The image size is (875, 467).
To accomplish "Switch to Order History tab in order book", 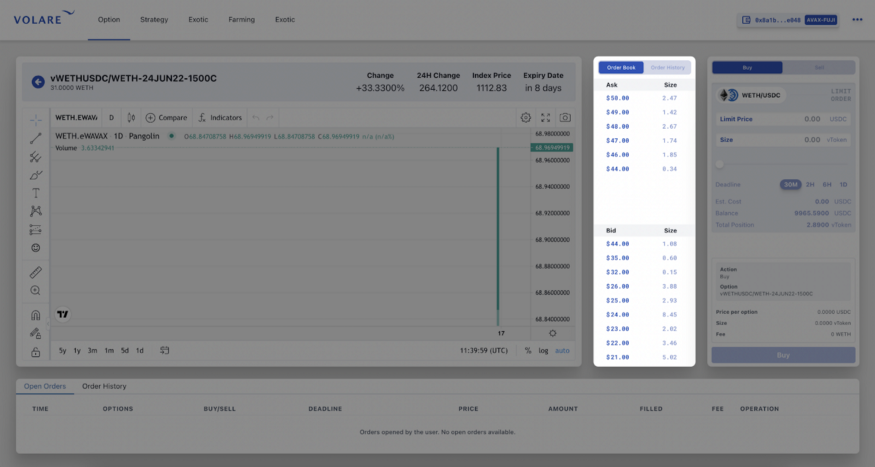I will pyautogui.click(x=667, y=68).
